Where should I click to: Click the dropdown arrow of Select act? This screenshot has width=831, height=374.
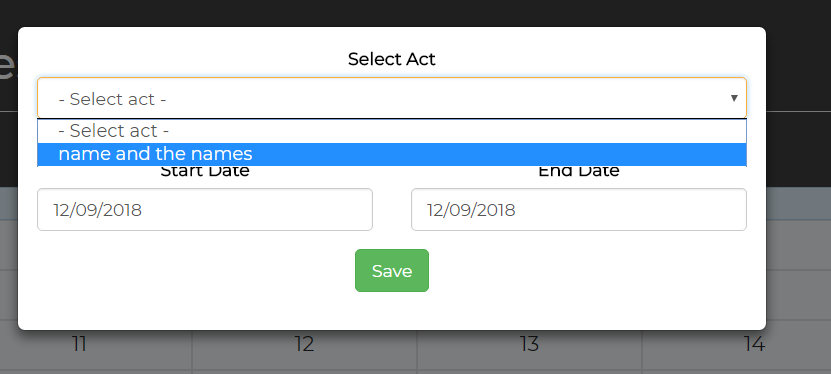(734, 99)
